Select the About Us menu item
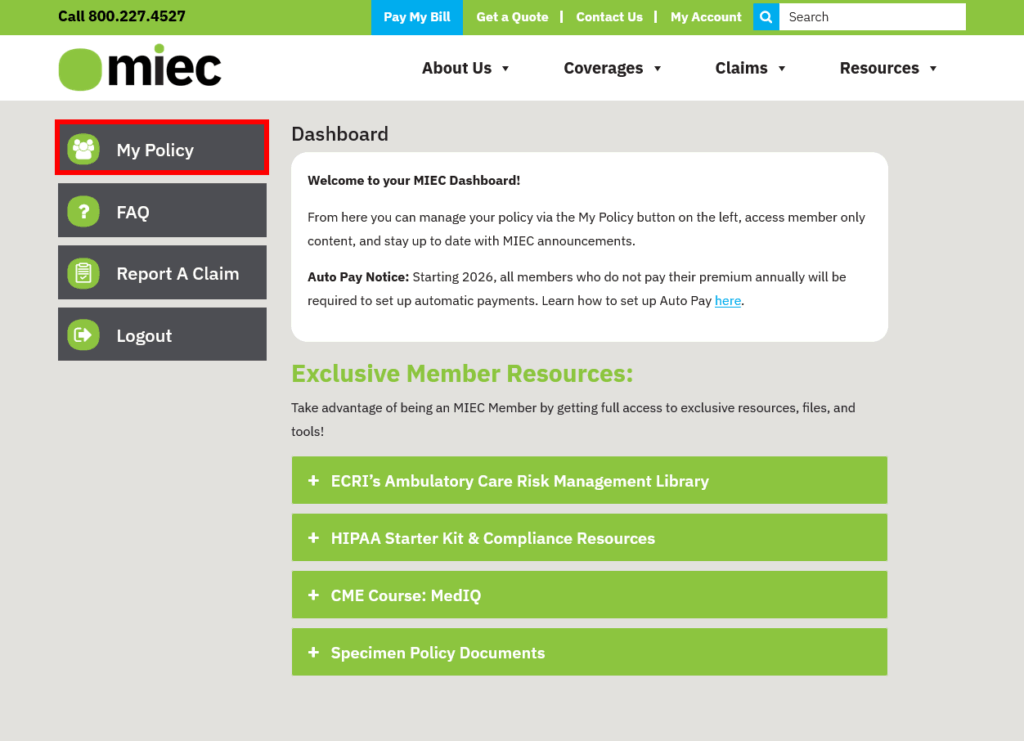 click(x=466, y=68)
